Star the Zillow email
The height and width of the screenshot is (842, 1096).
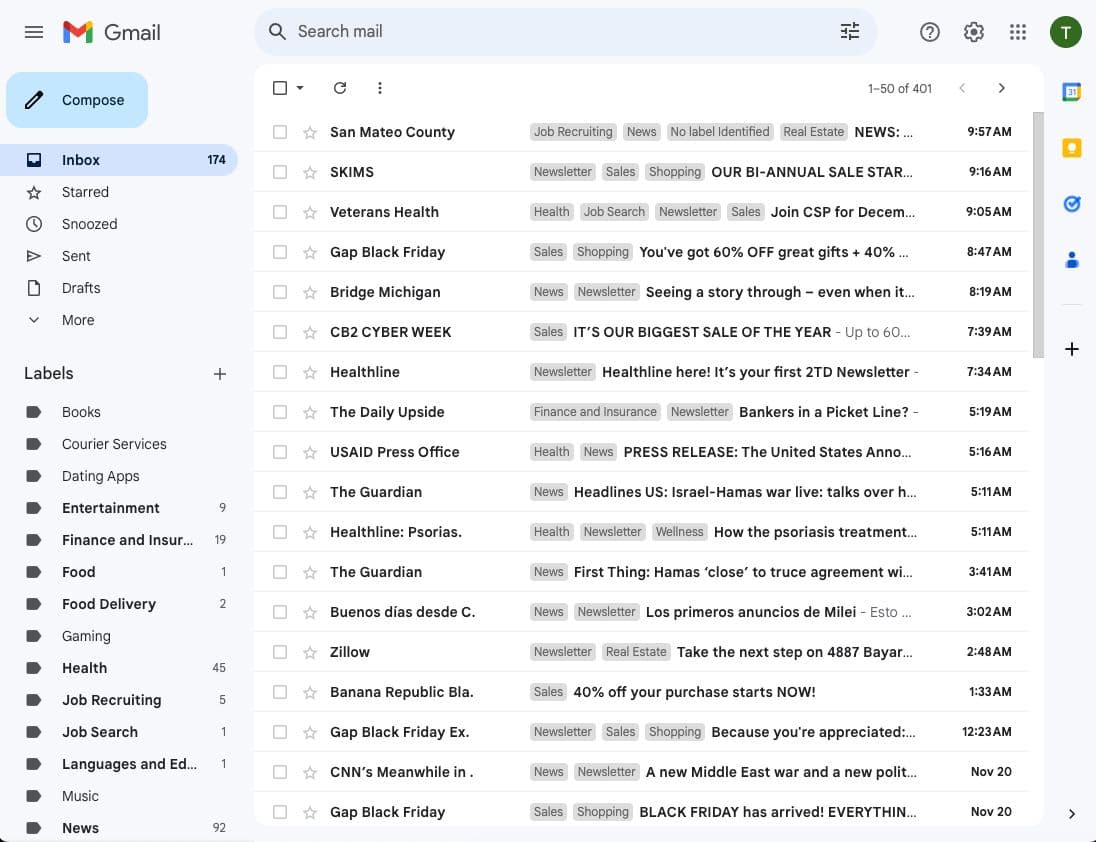pos(310,652)
